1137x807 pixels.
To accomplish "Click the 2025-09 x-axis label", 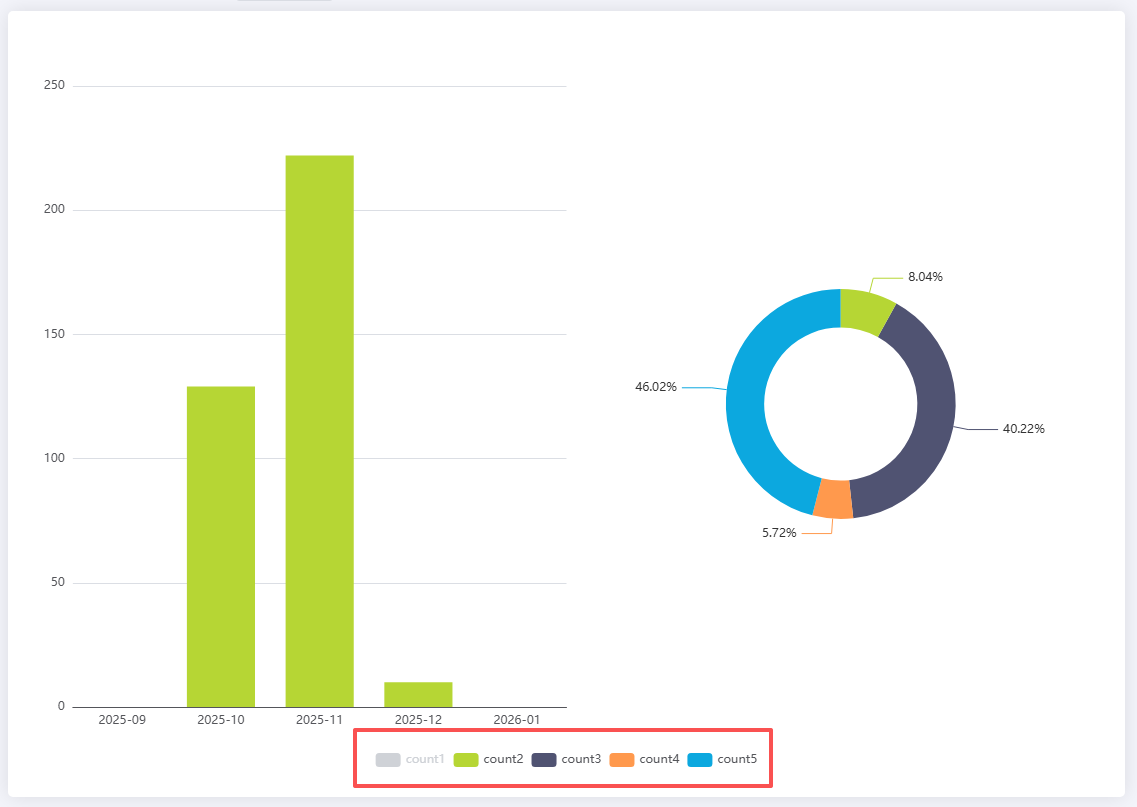I will point(122,720).
